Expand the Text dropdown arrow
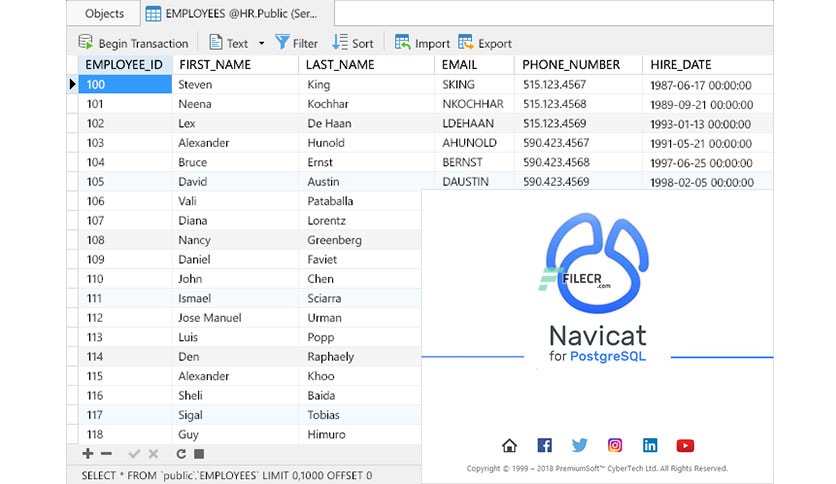 261,43
